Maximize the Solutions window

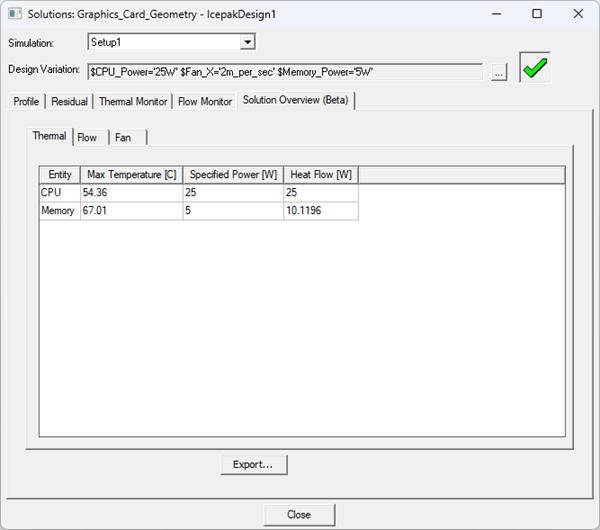(537, 14)
